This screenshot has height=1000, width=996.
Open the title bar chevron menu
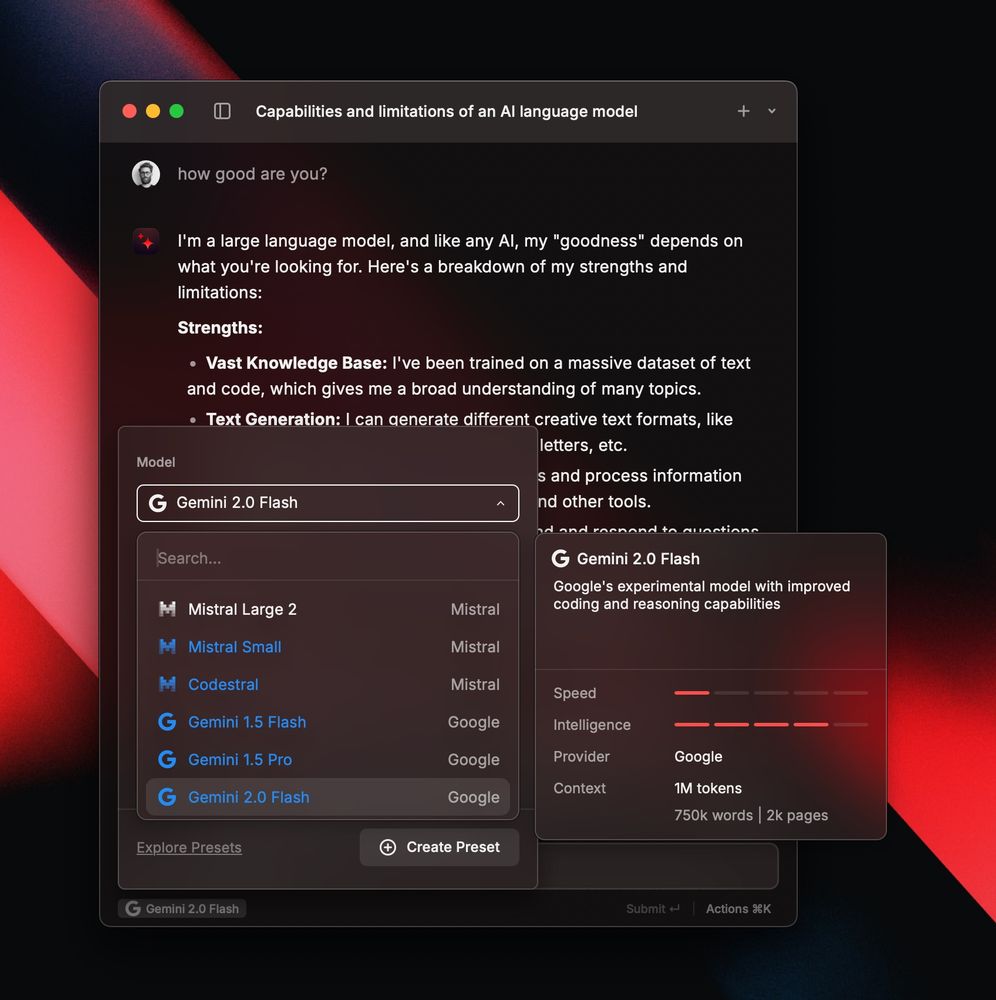(772, 111)
